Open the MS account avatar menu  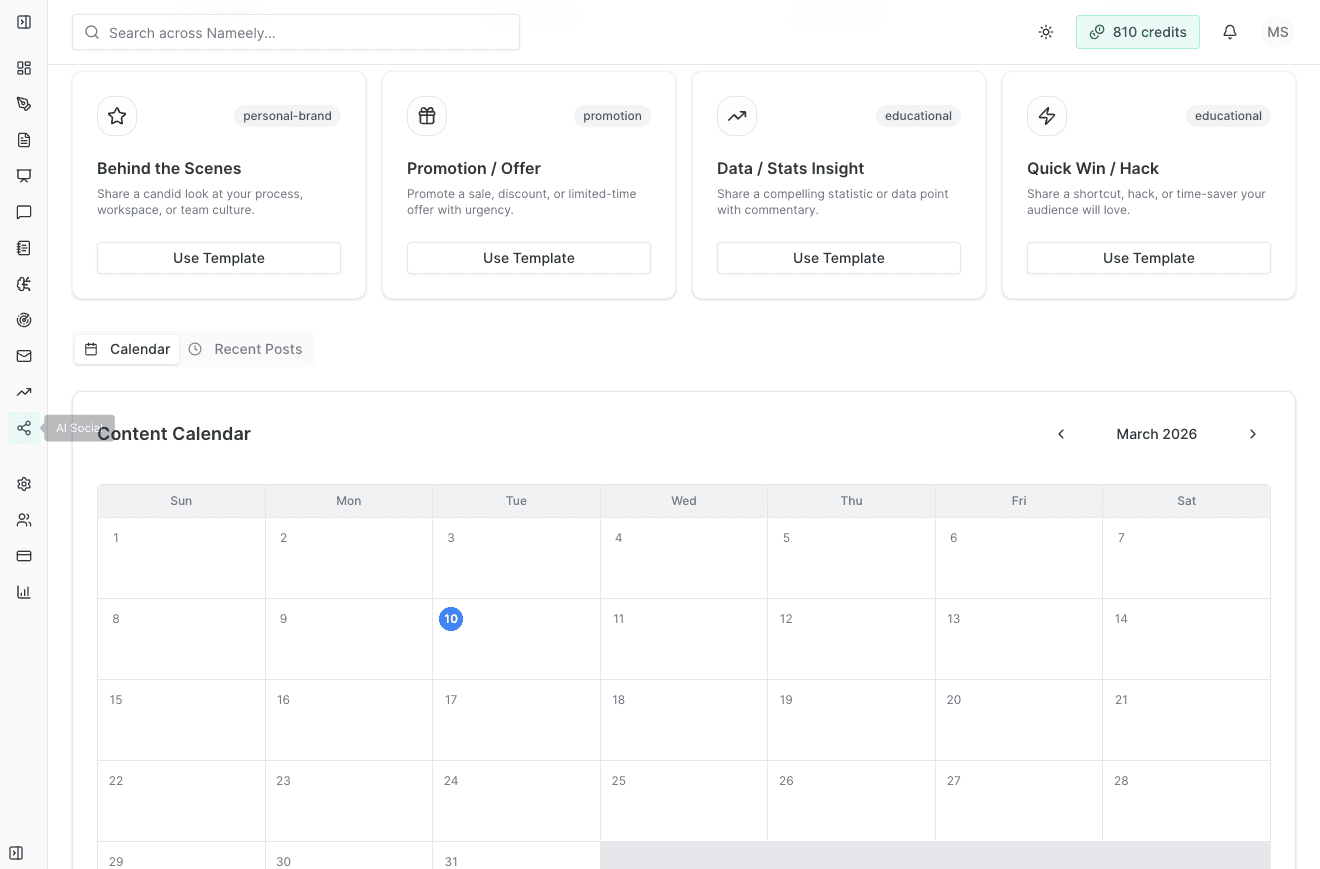tap(1277, 31)
